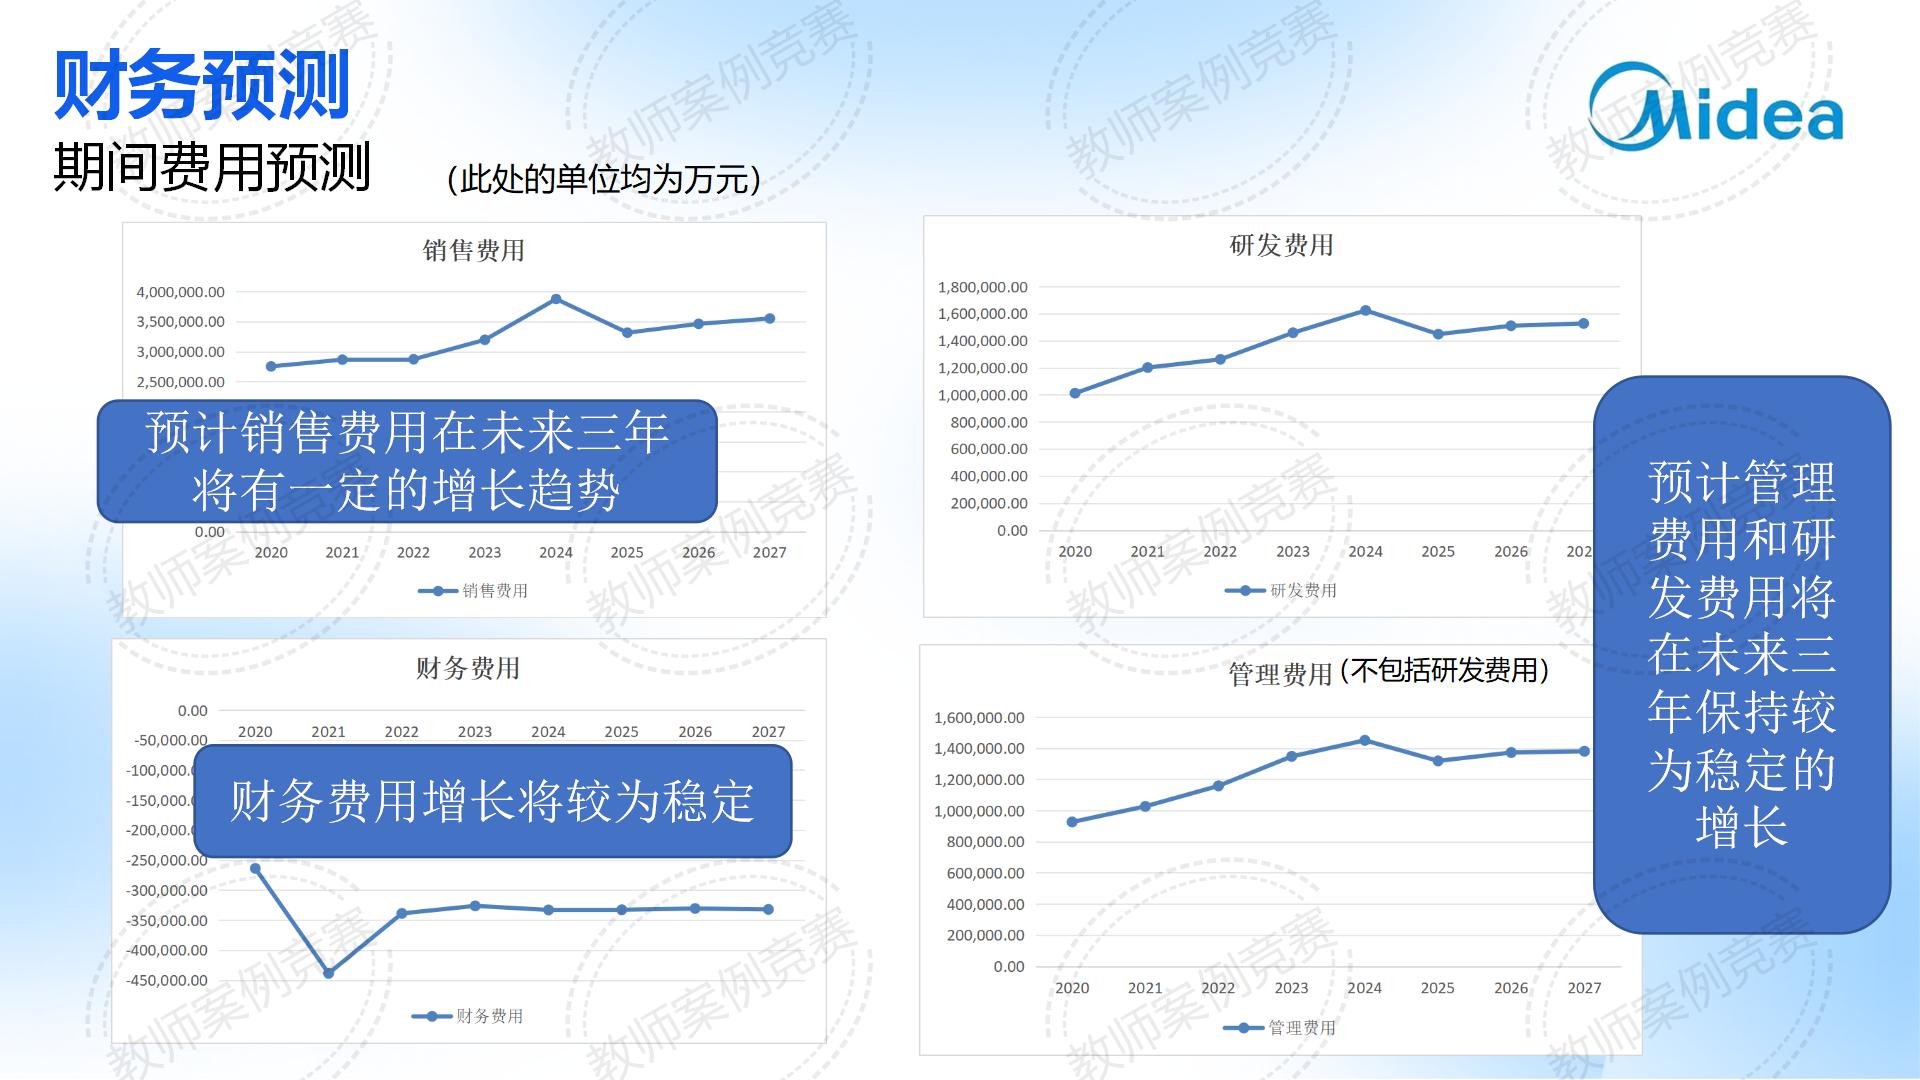Click the 2024 peak point in 研发费用 chart
The height and width of the screenshot is (1080, 1920).
point(1366,311)
